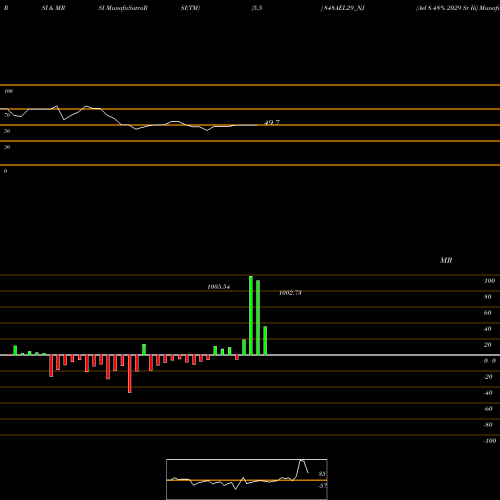Click the tallest green MR bar
This screenshot has height=500, width=500.
[x=251, y=315]
